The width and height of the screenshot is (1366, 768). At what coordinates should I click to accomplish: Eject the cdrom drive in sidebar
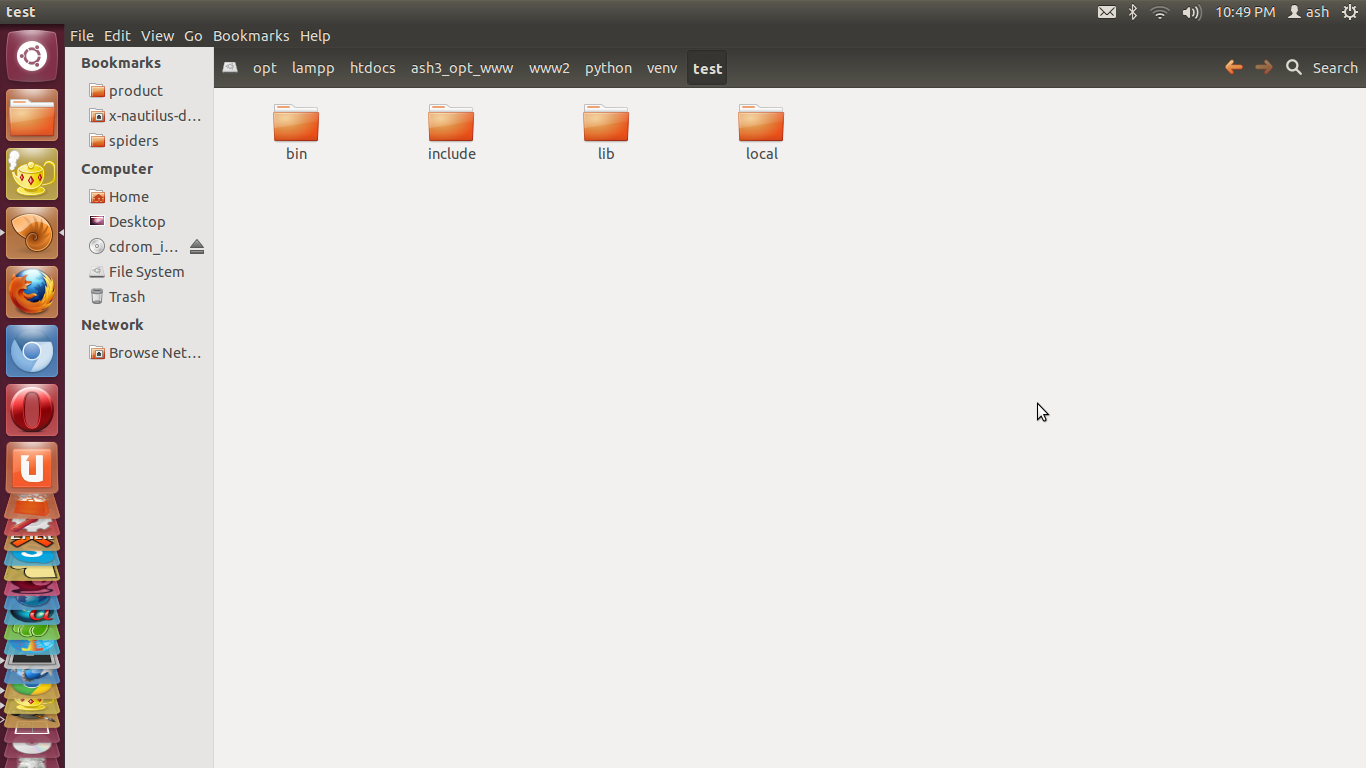click(x=197, y=247)
